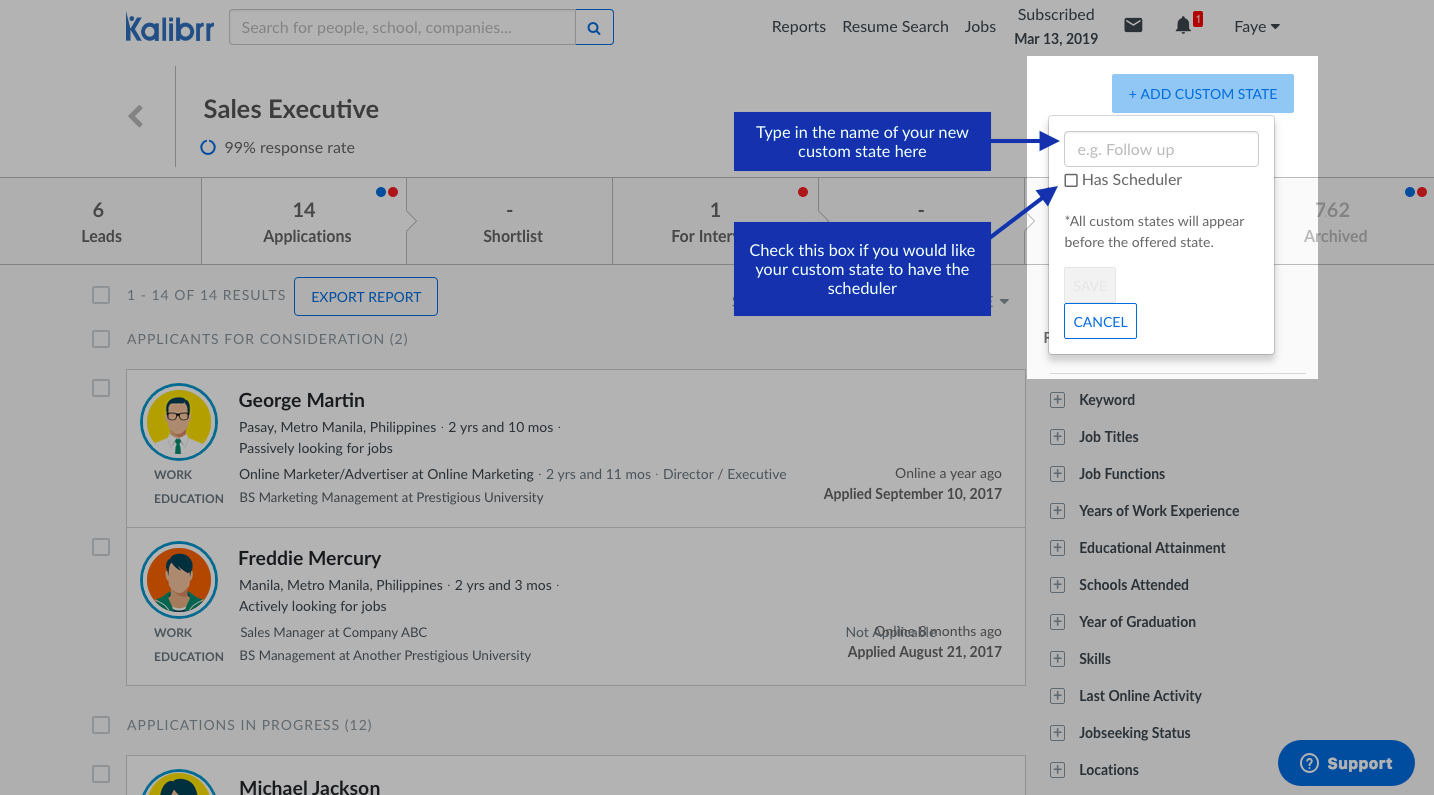Screen dimensions: 1434x795
Task: Switch to the Leads tab
Action: (x=100, y=222)
